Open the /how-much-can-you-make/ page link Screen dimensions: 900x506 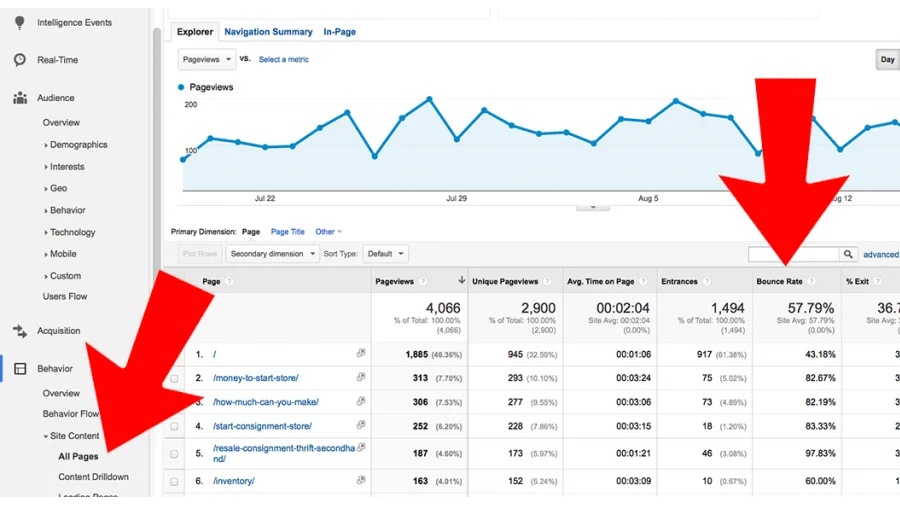click(x=266, y=402)
